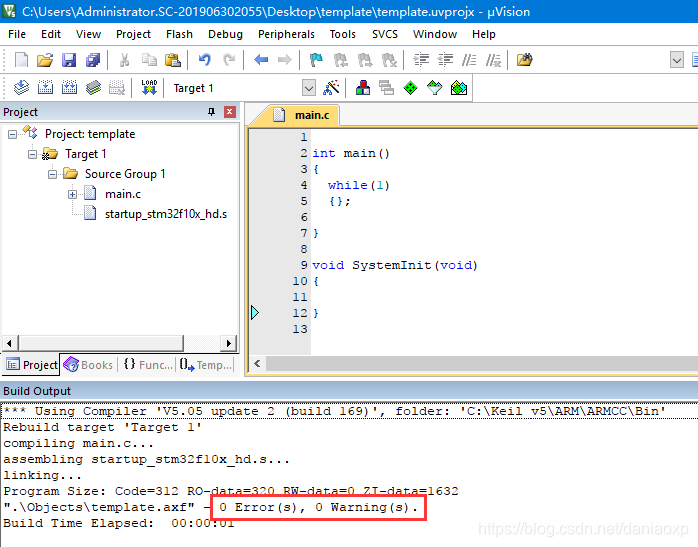Screen dimensions: 698x547
Task: Comment out the selected code lines
Action: click(469, 60)
